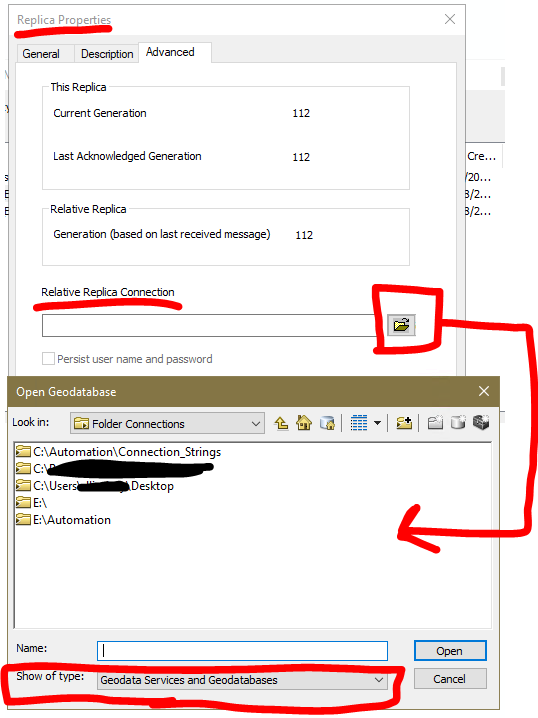The image size is (538, 718).
Task: Click the Connect To Folder icon
Action: (404, 423)
